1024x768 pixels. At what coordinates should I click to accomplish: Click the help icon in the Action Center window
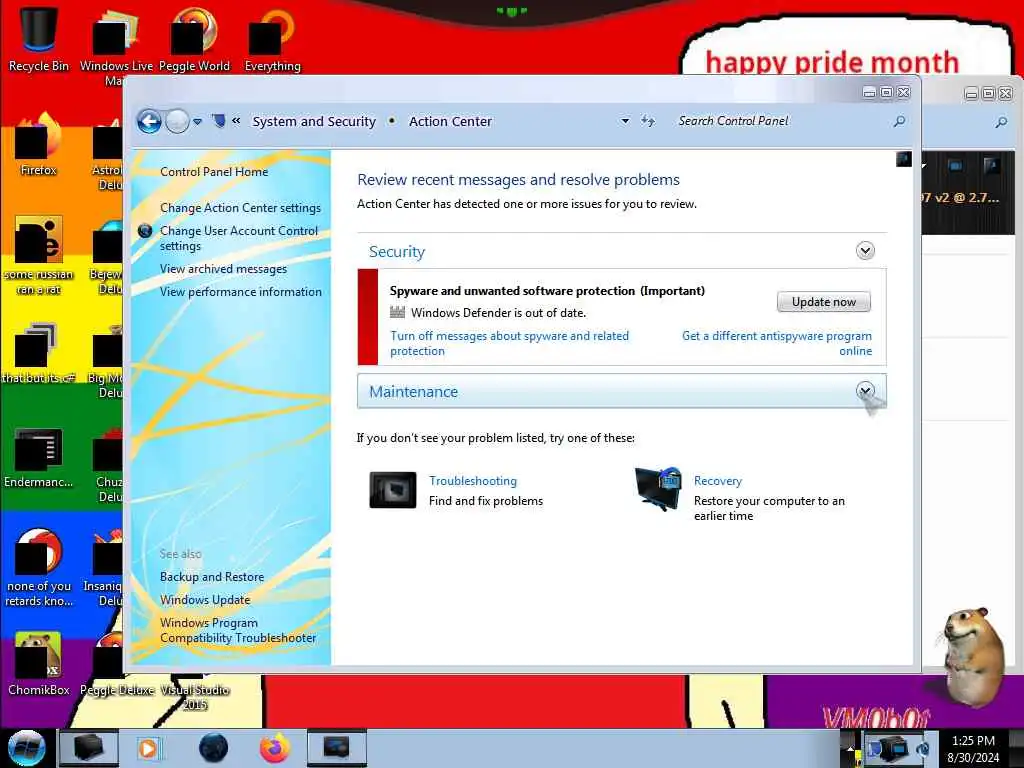[904, 159]
